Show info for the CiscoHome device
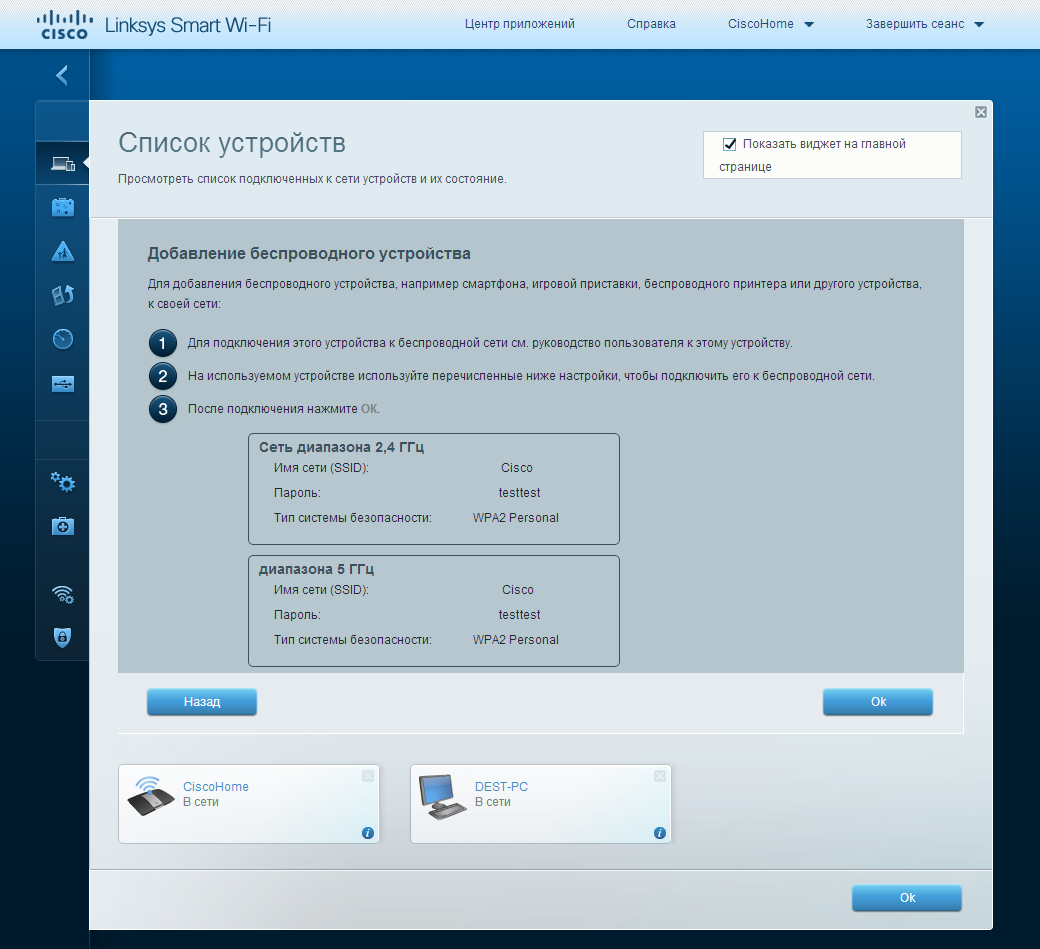 367,833
